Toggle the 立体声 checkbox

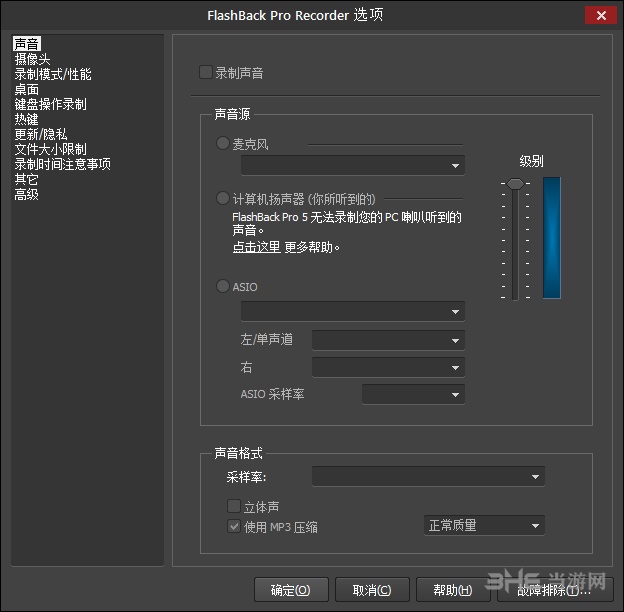[x=234, y=506]
